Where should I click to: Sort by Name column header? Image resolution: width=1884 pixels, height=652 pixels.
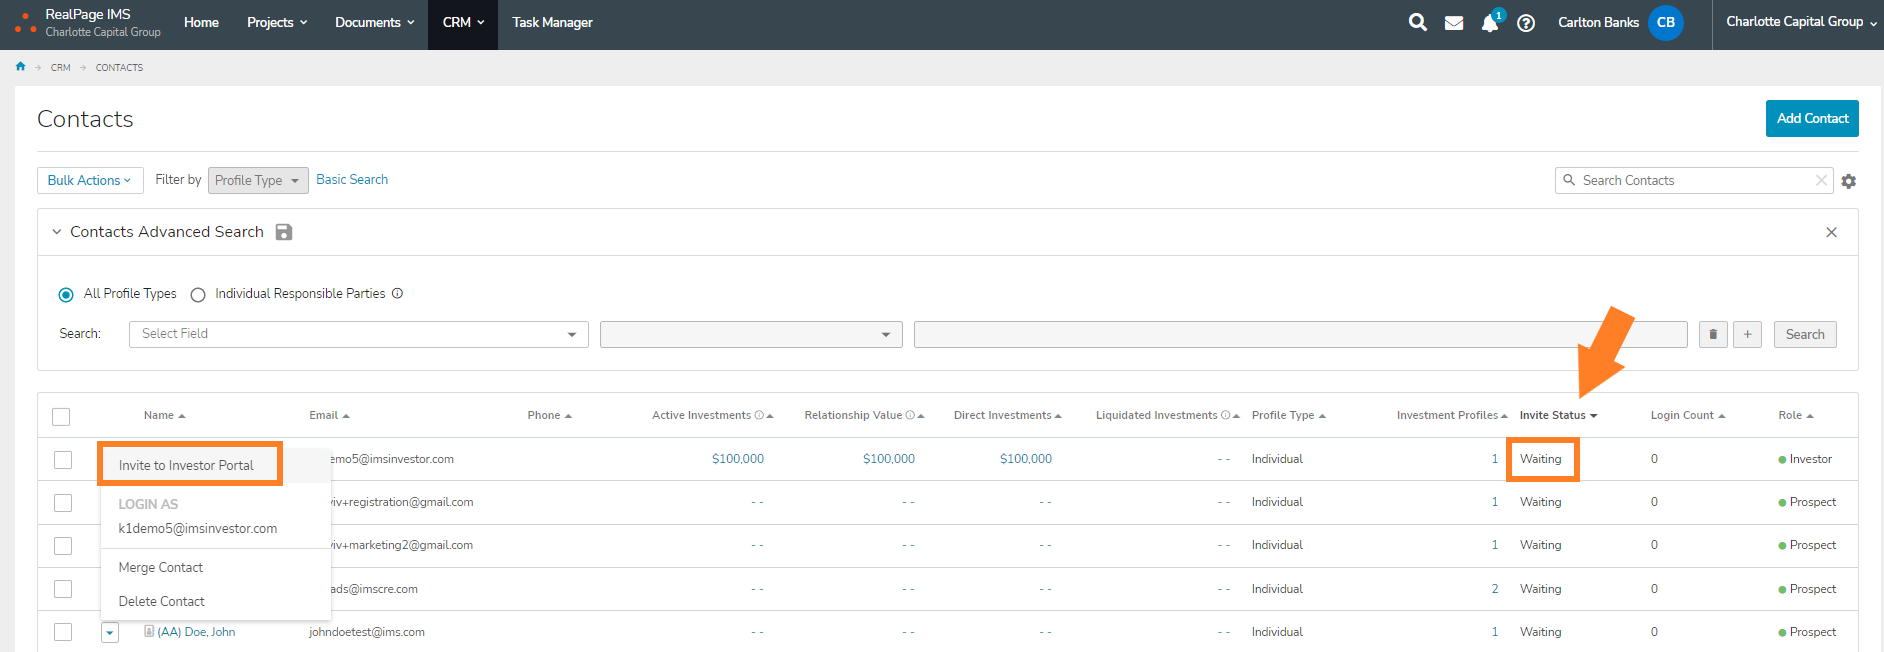click(x=164, y=415)
